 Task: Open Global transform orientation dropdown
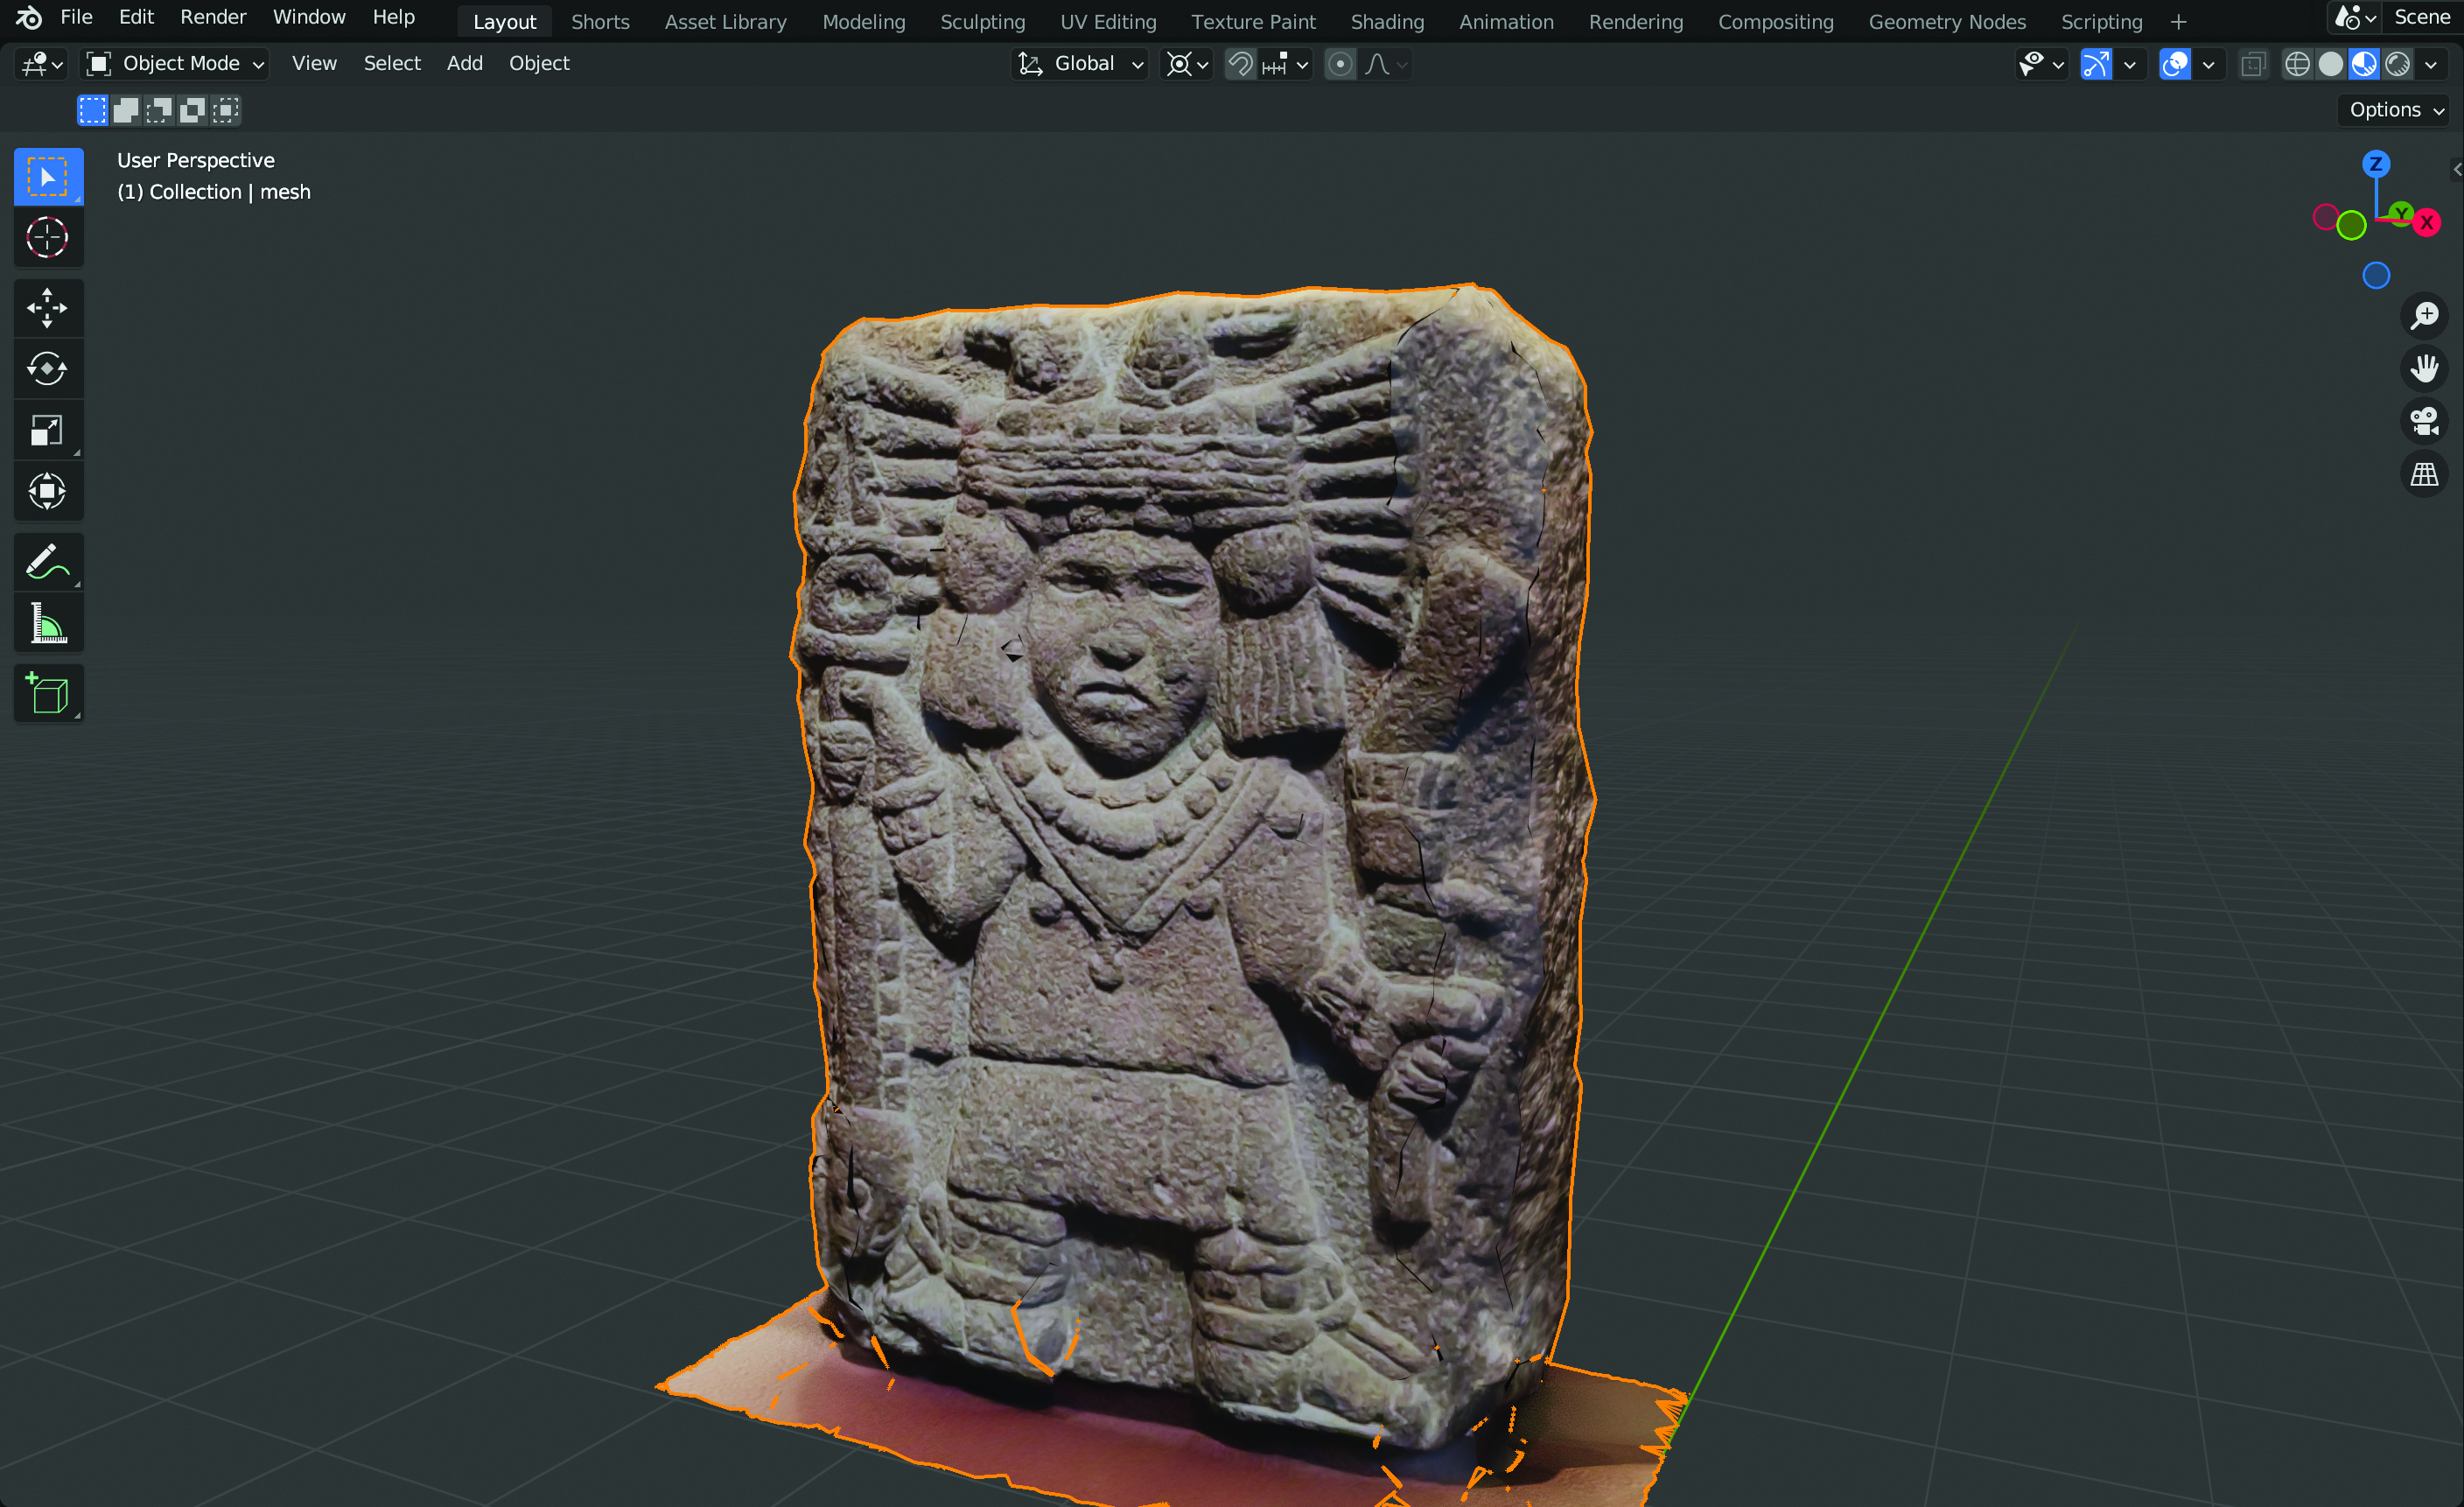click(1079, 64)
